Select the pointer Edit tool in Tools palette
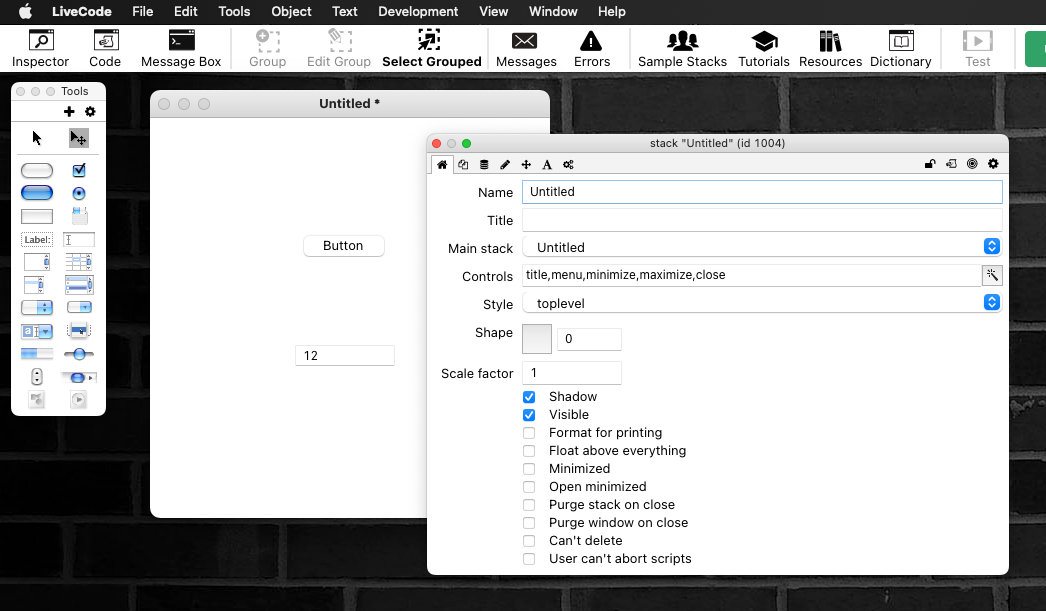The image size is (1046, 611). [78, 138]
